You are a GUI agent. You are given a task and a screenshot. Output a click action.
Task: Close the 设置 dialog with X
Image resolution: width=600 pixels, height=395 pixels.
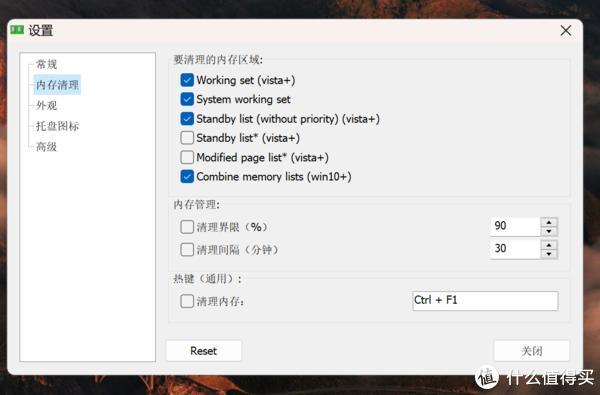pos(566,30)
